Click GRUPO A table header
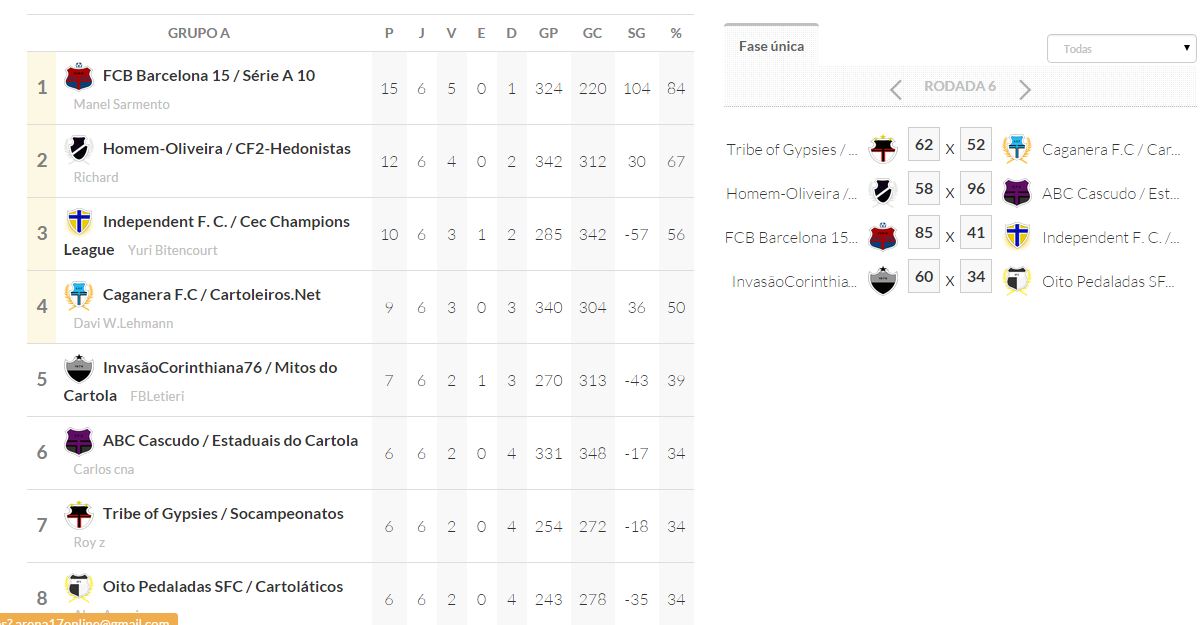Viewport: 1203px width, 625px height. [199, 33]
